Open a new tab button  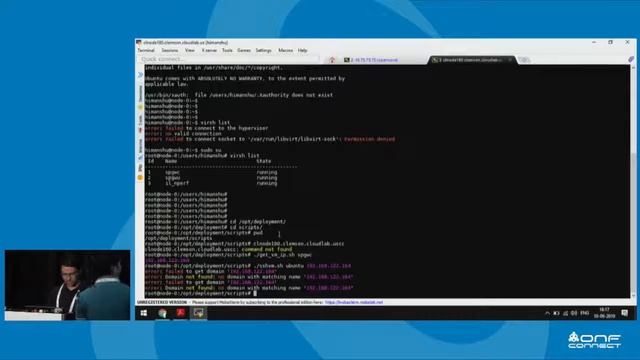[525, 60]
